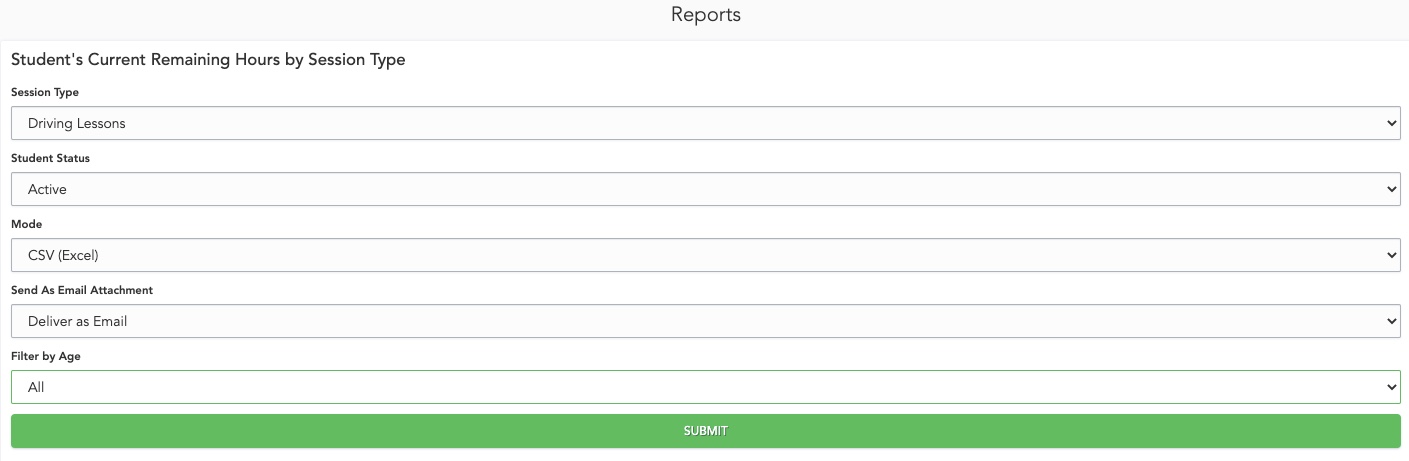Click the Student's Current Remaining Hours section title

click(x=208, y=60)
